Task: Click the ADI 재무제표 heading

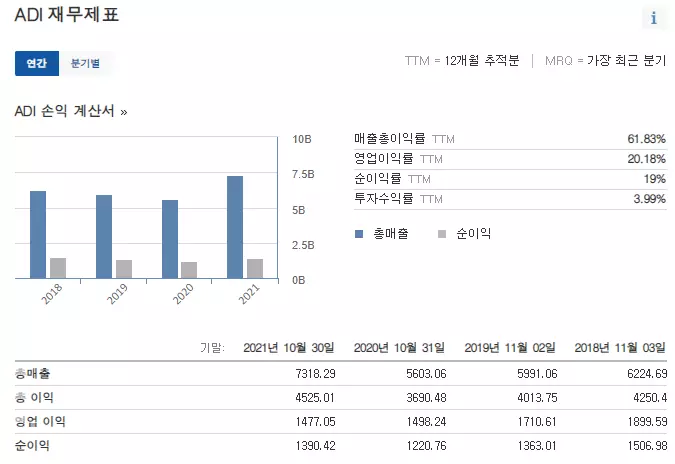Action: tap(67, 15)
